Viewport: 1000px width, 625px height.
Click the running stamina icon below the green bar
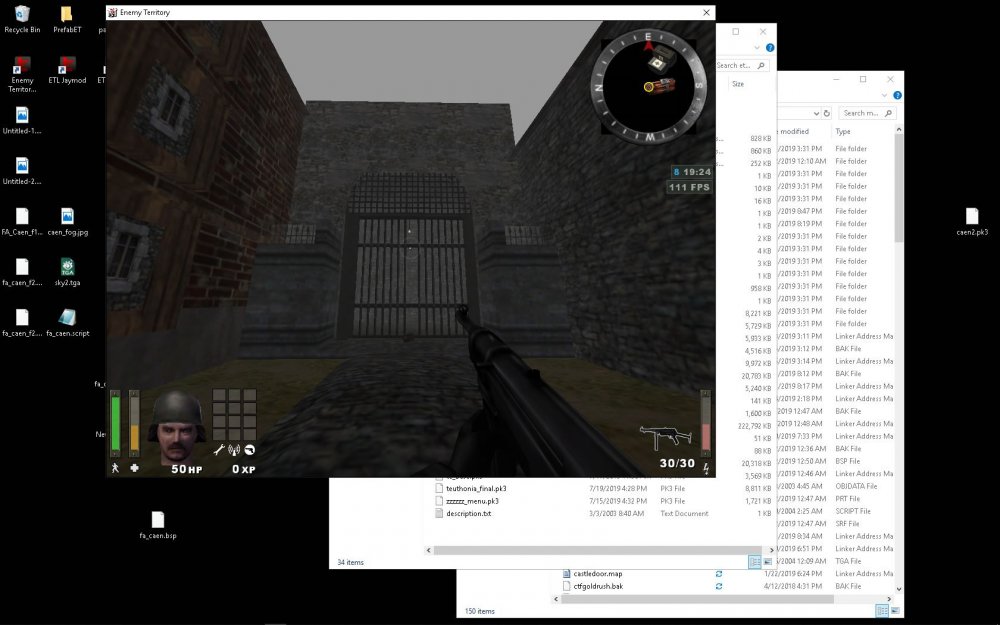coord(115,467)
